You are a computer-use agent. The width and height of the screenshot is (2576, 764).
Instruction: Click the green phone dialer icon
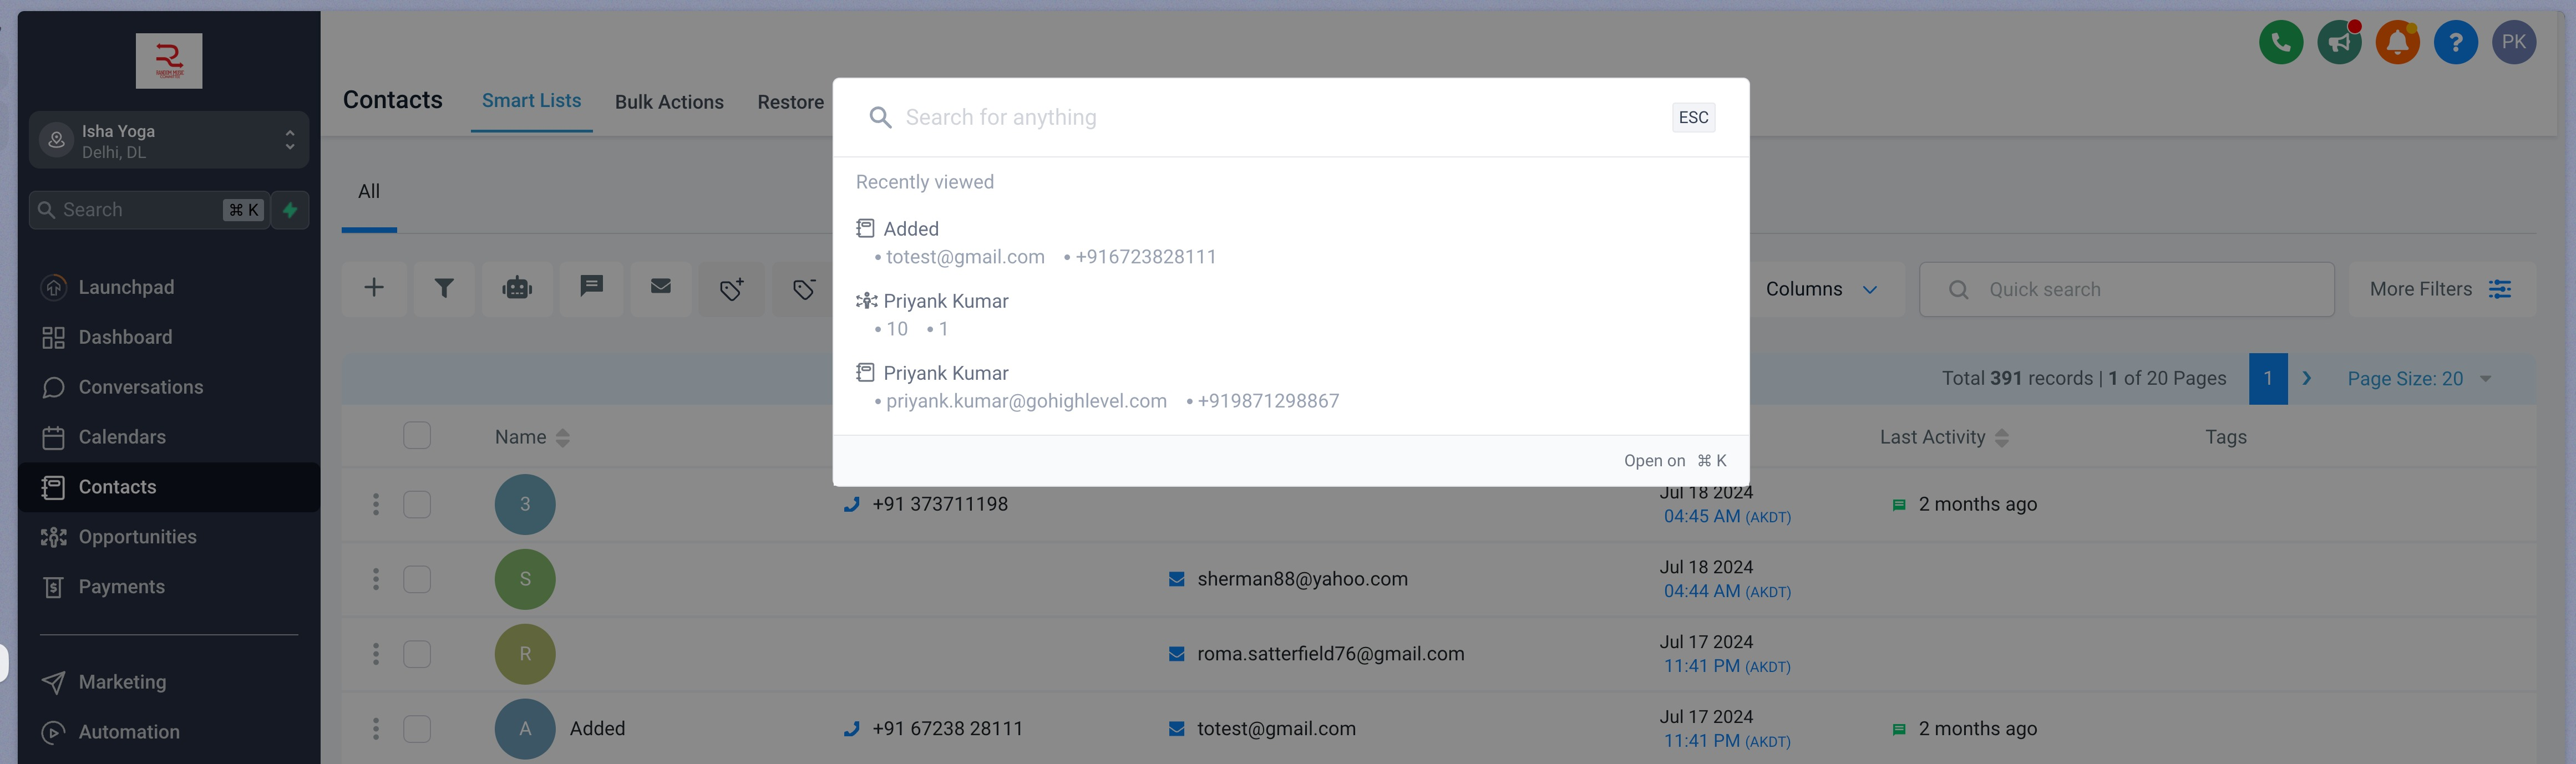2280,43
